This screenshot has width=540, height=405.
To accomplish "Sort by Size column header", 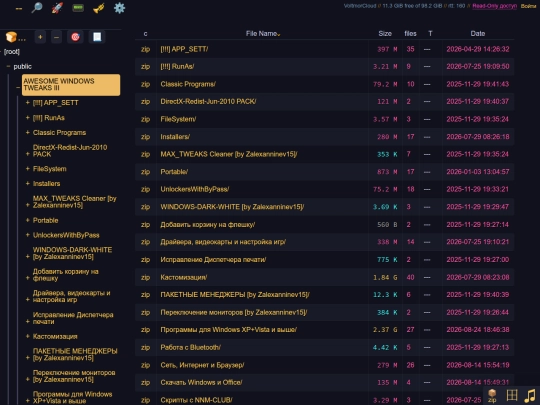I will [x=385, y=34].
